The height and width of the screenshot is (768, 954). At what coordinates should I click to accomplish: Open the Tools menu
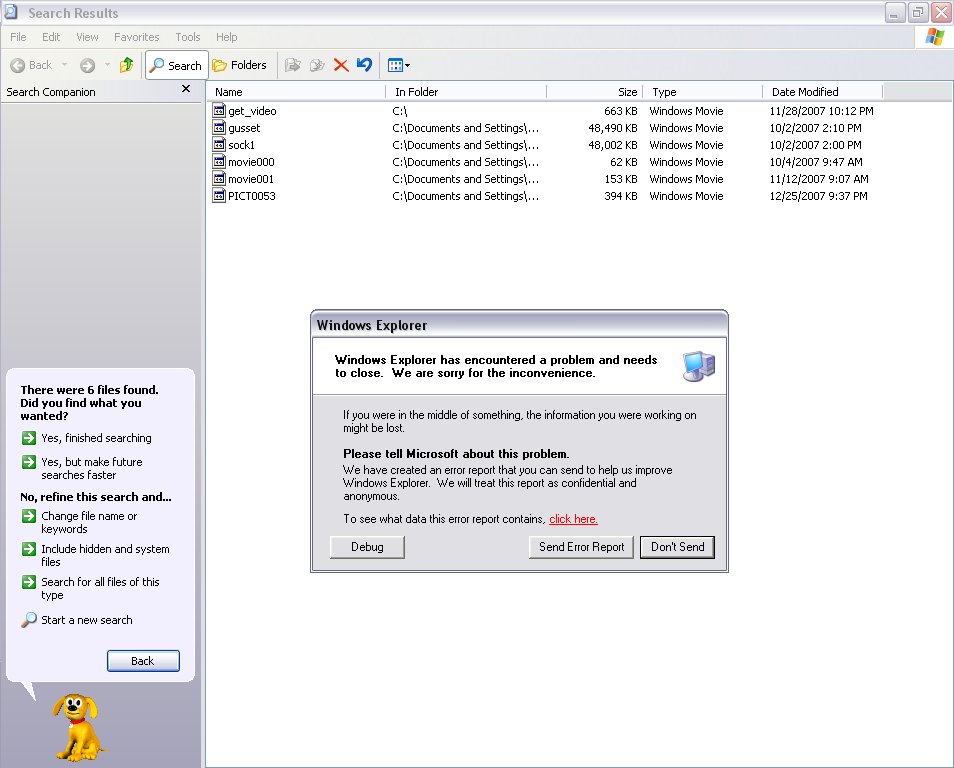(187, 37)
